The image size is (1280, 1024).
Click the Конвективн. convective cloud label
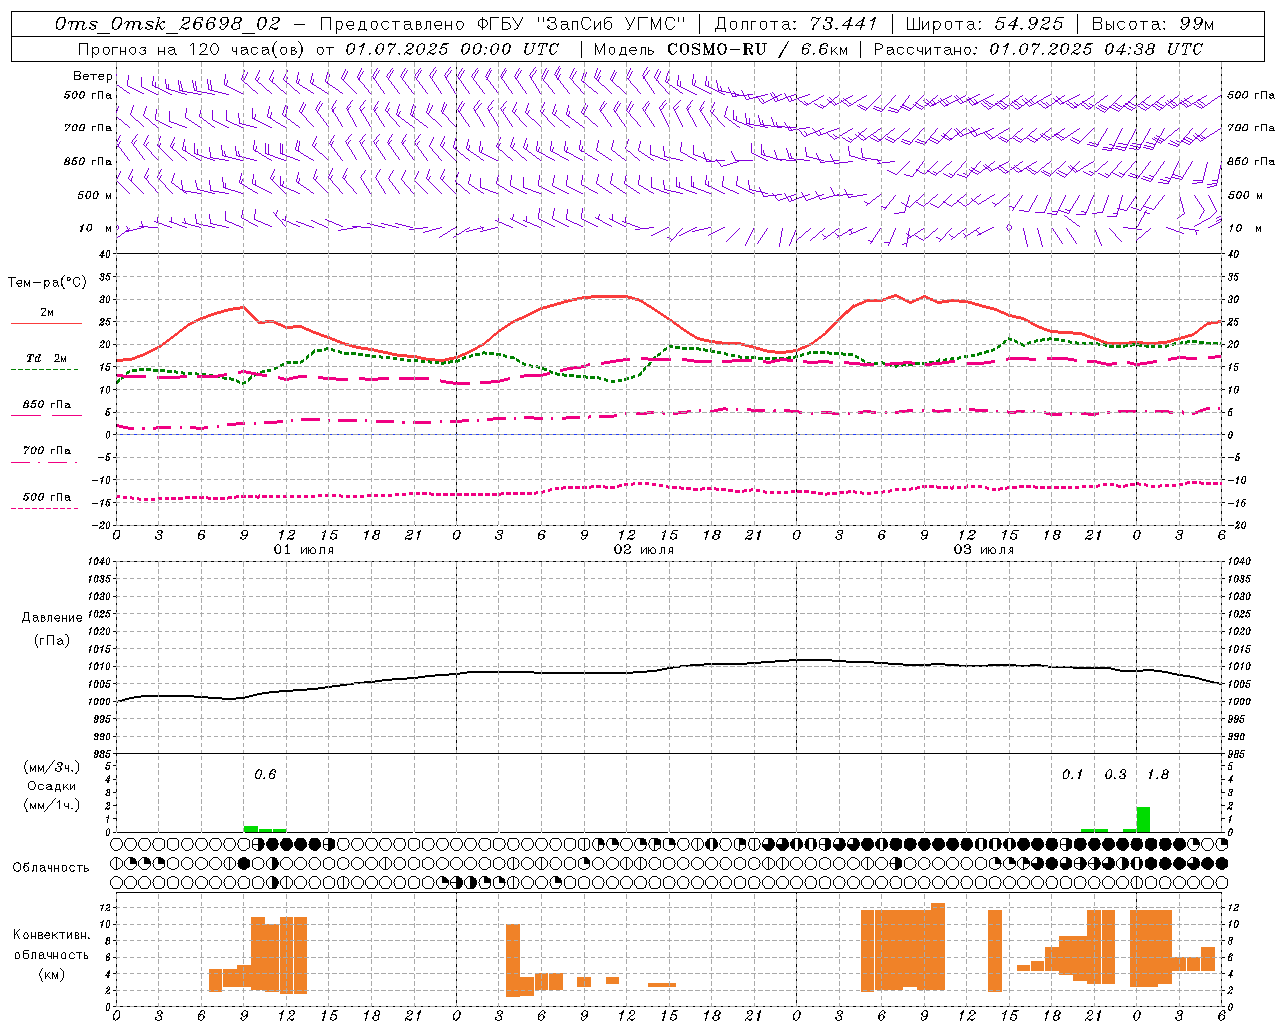52,935
